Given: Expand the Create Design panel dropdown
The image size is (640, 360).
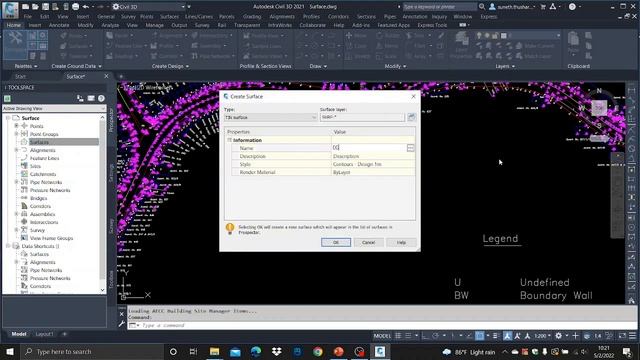Looking at the screenshot, I should (170, 66).
